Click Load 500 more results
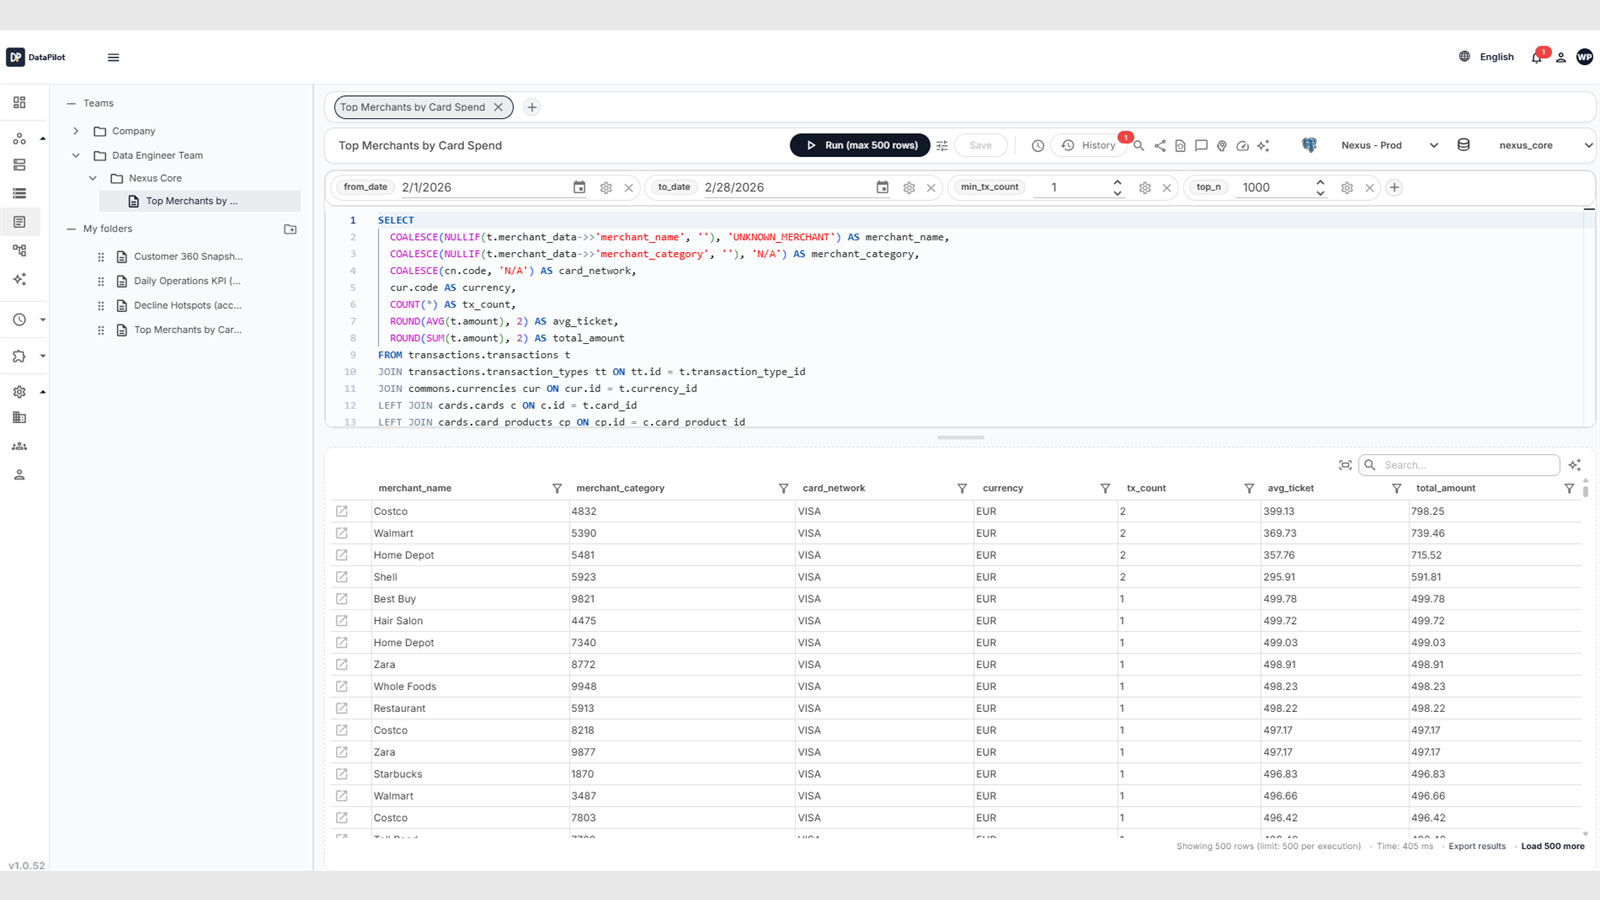 [1552, 845]
